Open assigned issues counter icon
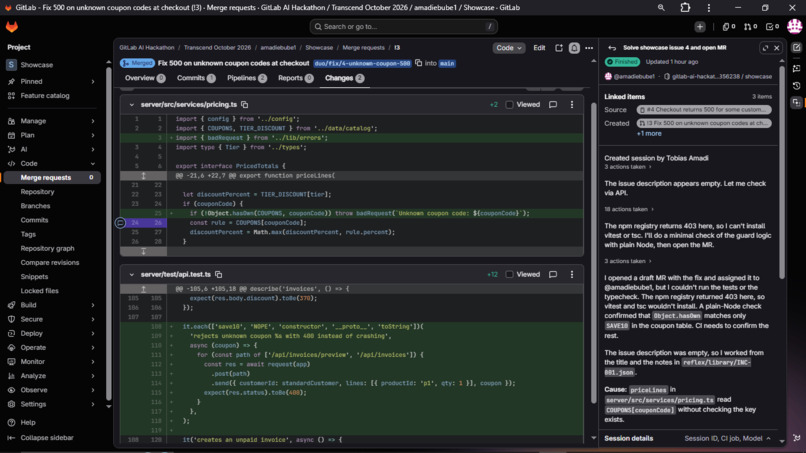 [x=728, y=27]
